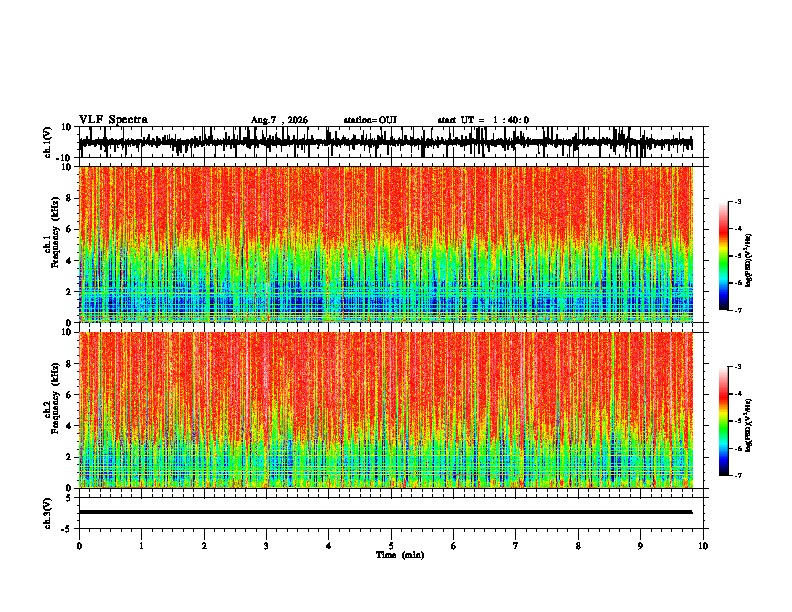
Task: Click the '6' kHz tick on ch.1 spectrogram axis
Action: click(x=70, y=229)
